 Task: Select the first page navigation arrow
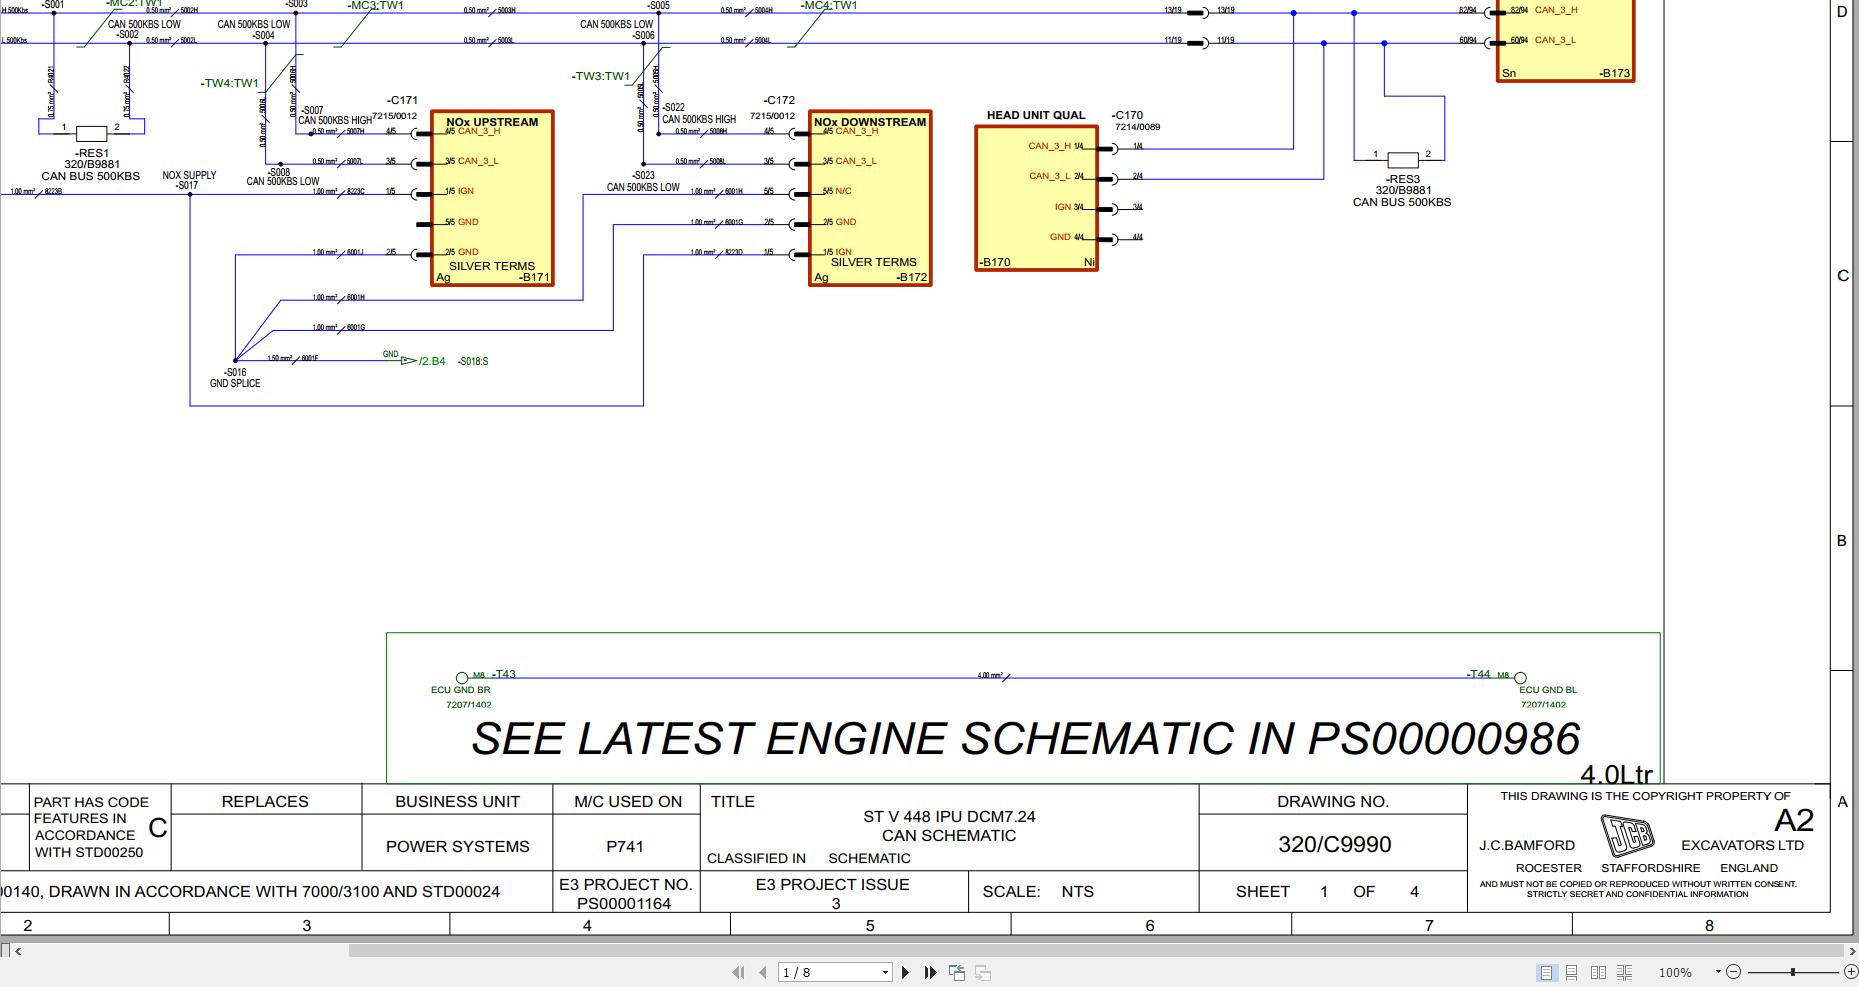click(x=738, y=972)
